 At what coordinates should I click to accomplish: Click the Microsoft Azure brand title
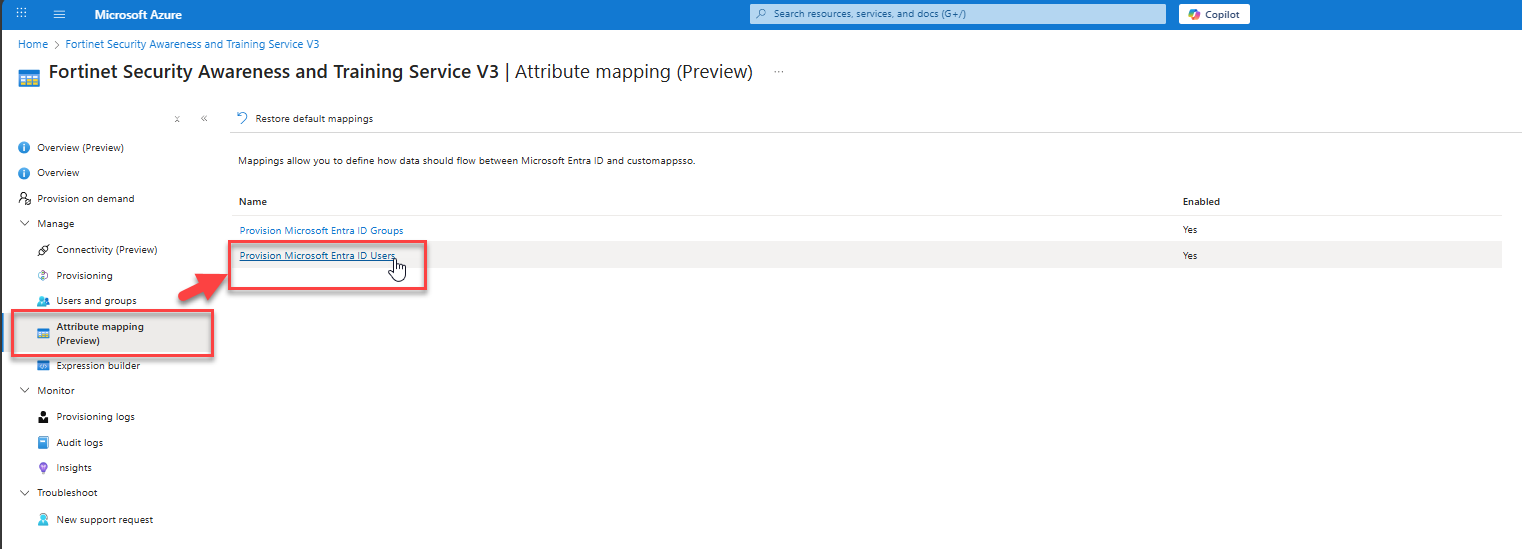(x=138, y=15)
